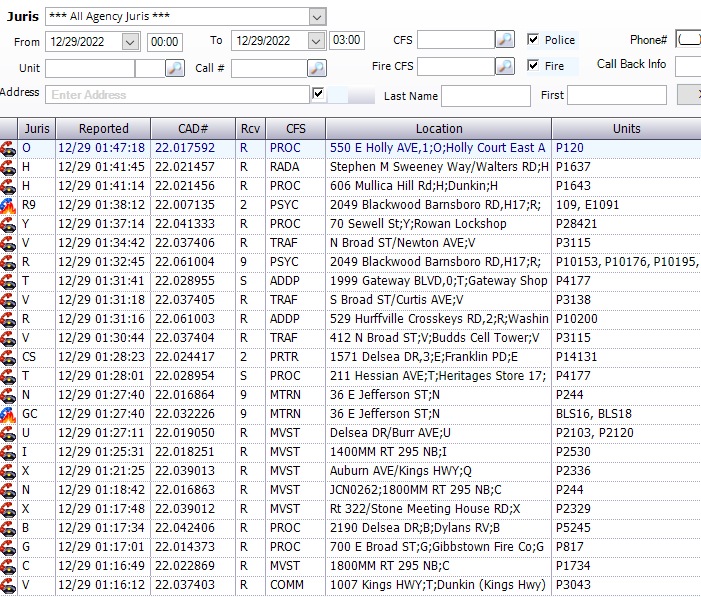This screenshot has width=701, height=597.
Task: Click police icon for CAD# 22.028954
Action: [8, 376]
